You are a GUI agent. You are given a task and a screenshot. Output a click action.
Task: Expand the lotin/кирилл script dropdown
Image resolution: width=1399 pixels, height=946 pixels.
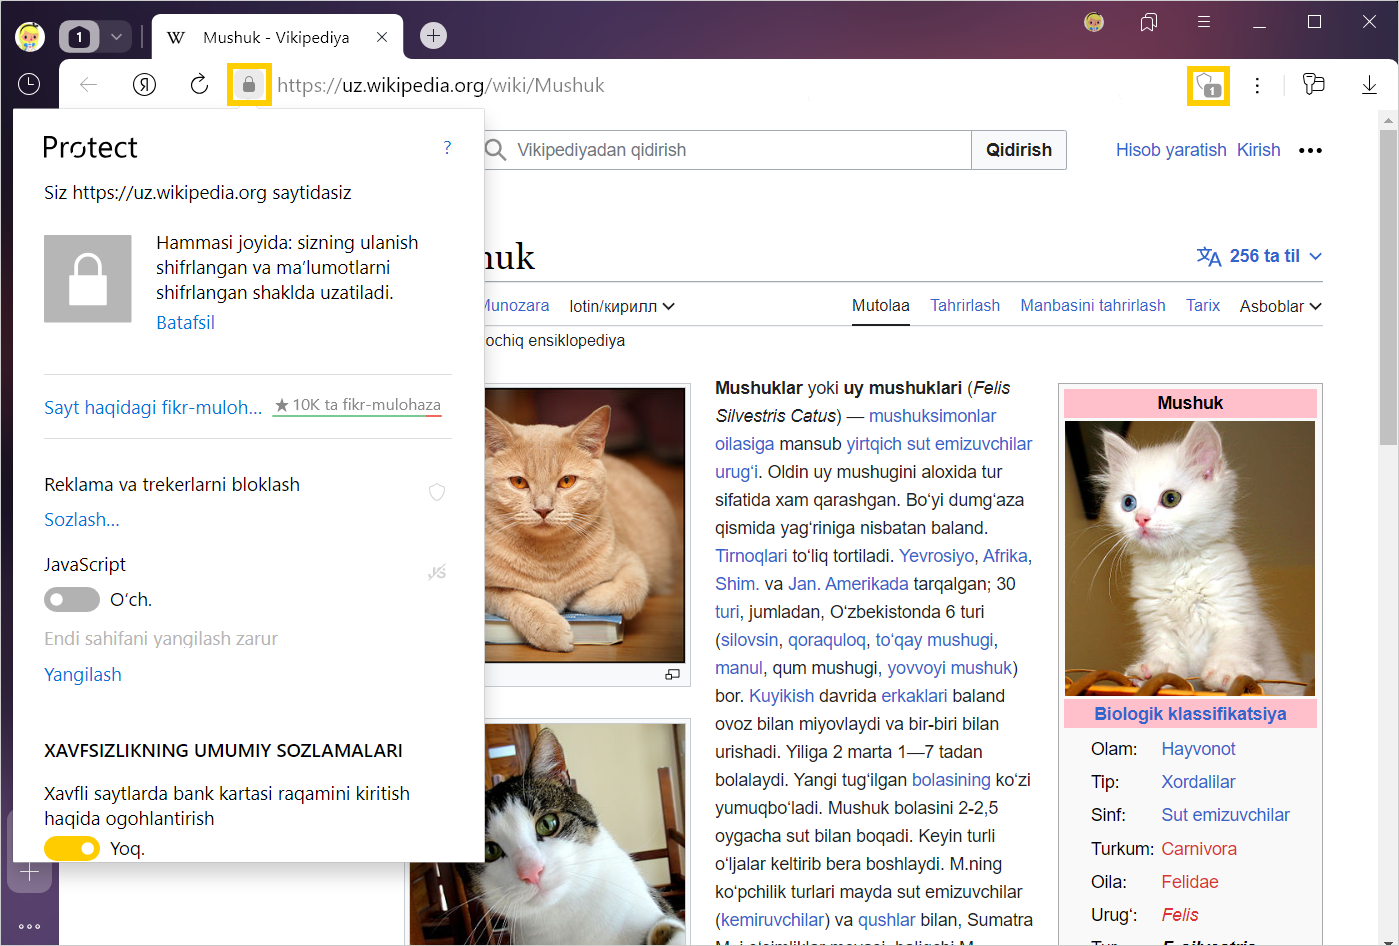click(x=621, y=306)
